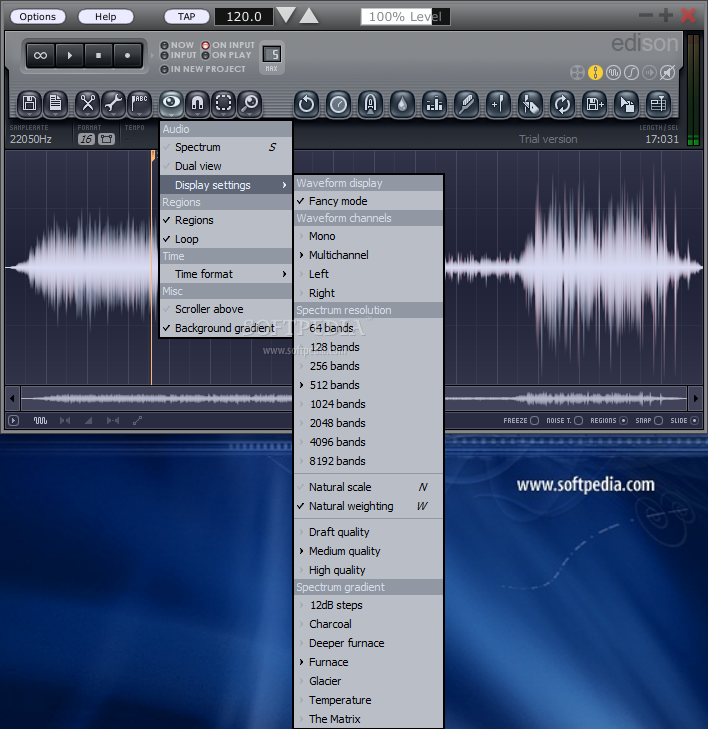The height and width of the screenshot is (729, 708).
Task: Select Dual view menu item
Action: click(226, 166)
